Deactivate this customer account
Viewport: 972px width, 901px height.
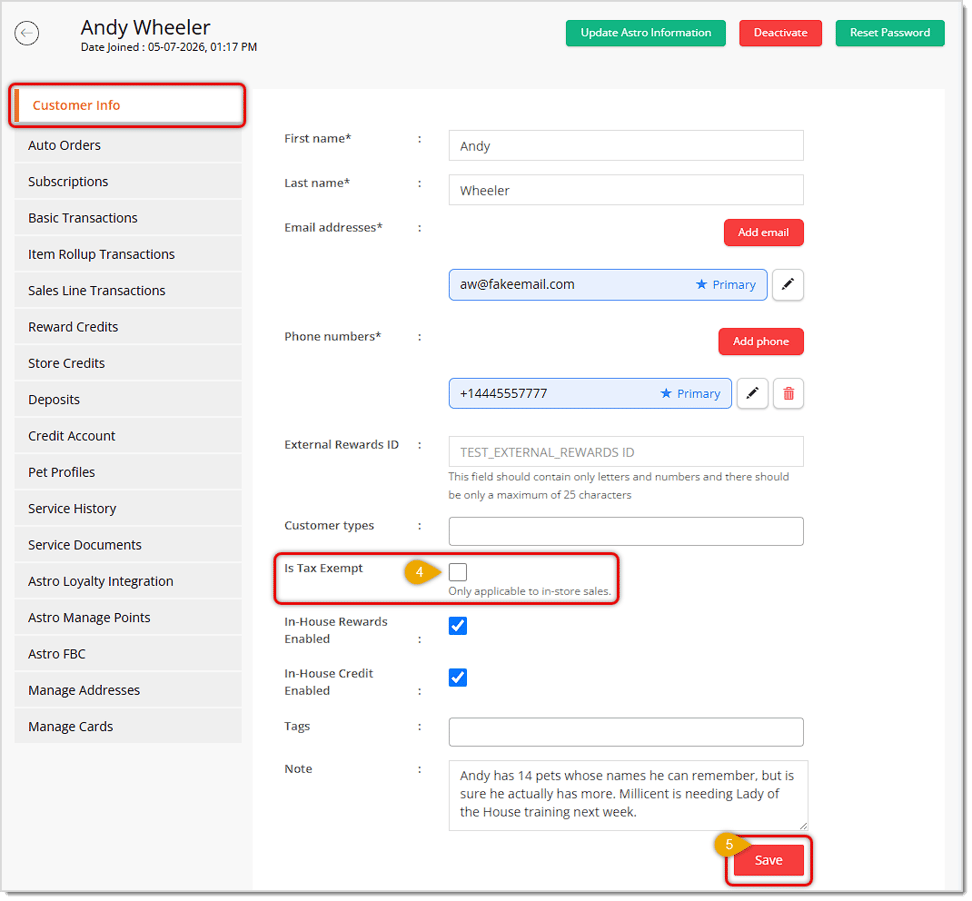[x=782, y=33]
